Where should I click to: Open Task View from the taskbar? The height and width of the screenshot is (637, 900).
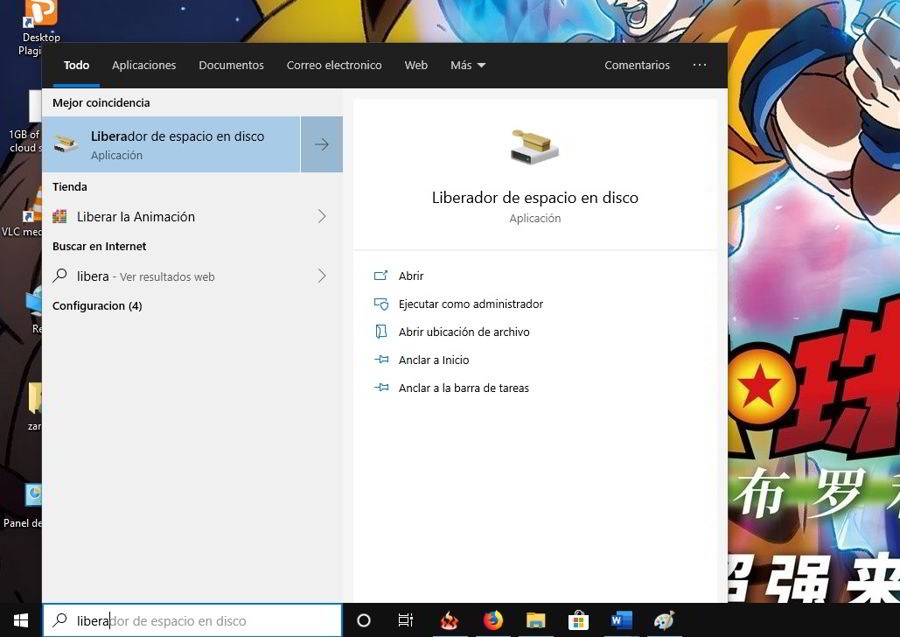pyautogui.click(x=405, y=620)
